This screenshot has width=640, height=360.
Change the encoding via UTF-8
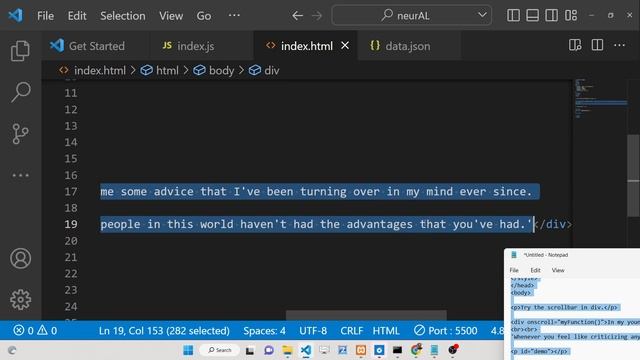(313, 330)
